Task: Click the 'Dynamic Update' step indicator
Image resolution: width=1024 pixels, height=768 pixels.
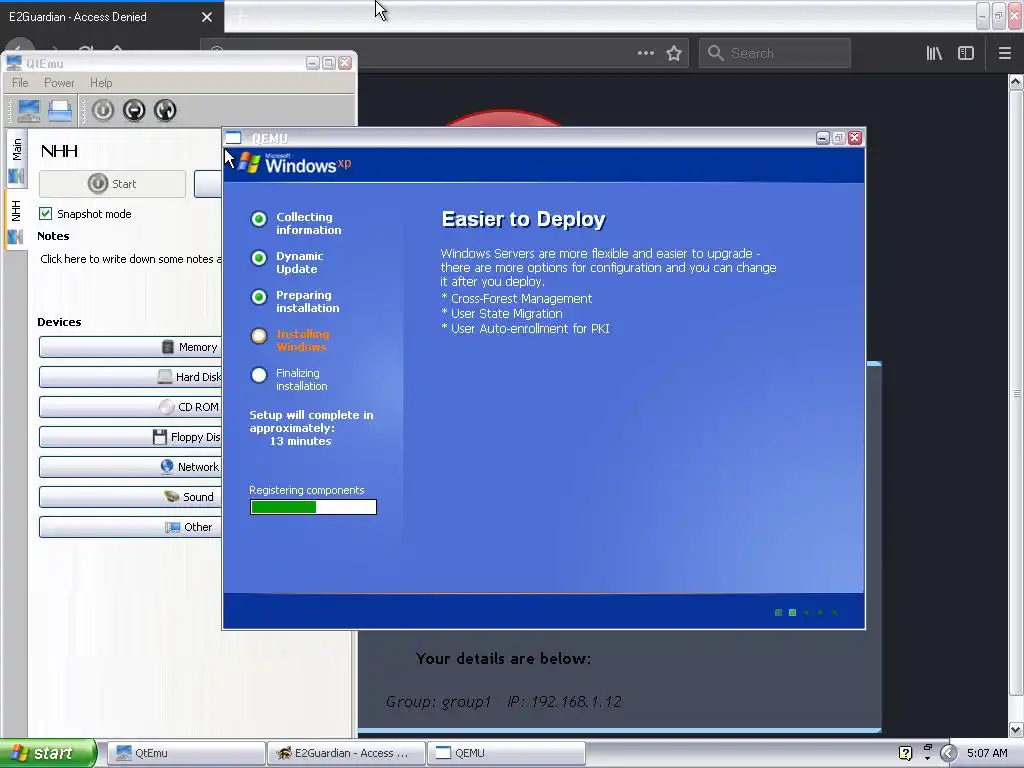Action: pos(259,258)
